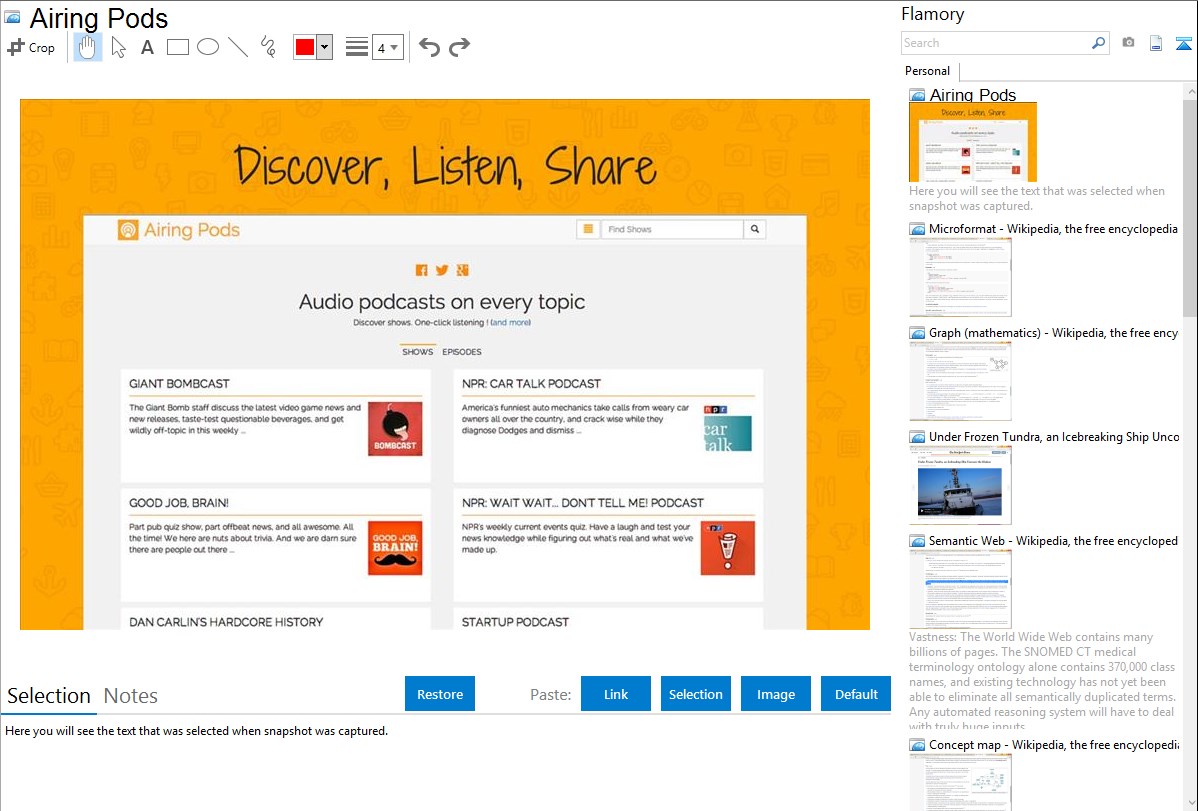
Task: Click the Under Frozen Tundra entry browser icon
Action: (x=917, y=437)
